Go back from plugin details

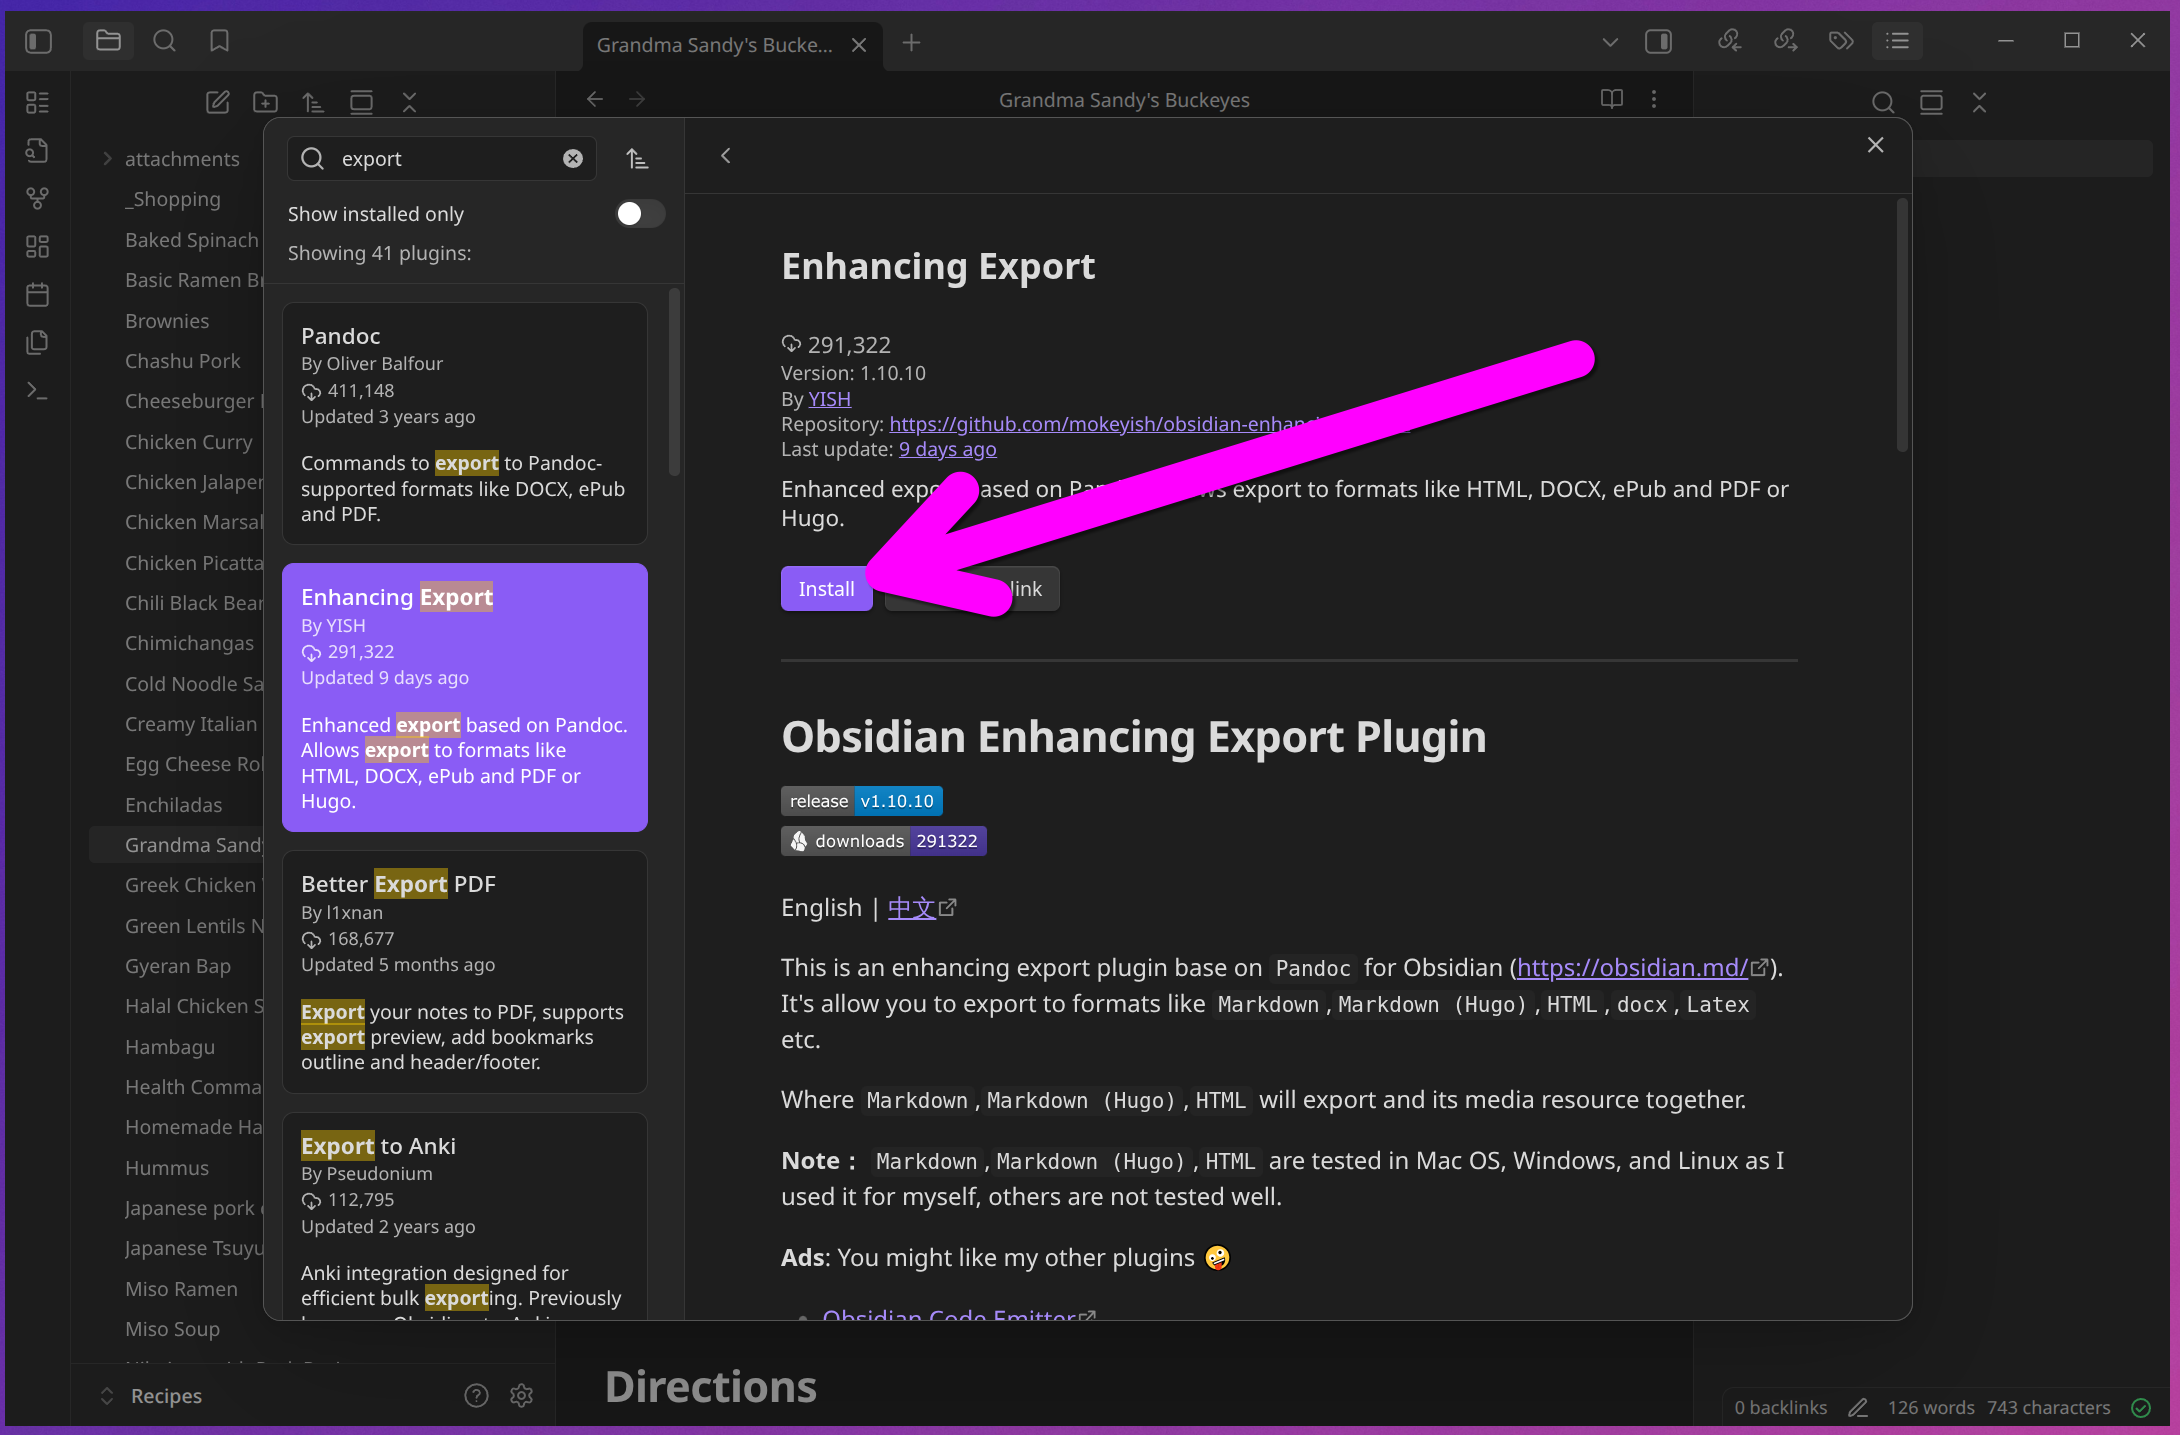(x=726, y=156)
